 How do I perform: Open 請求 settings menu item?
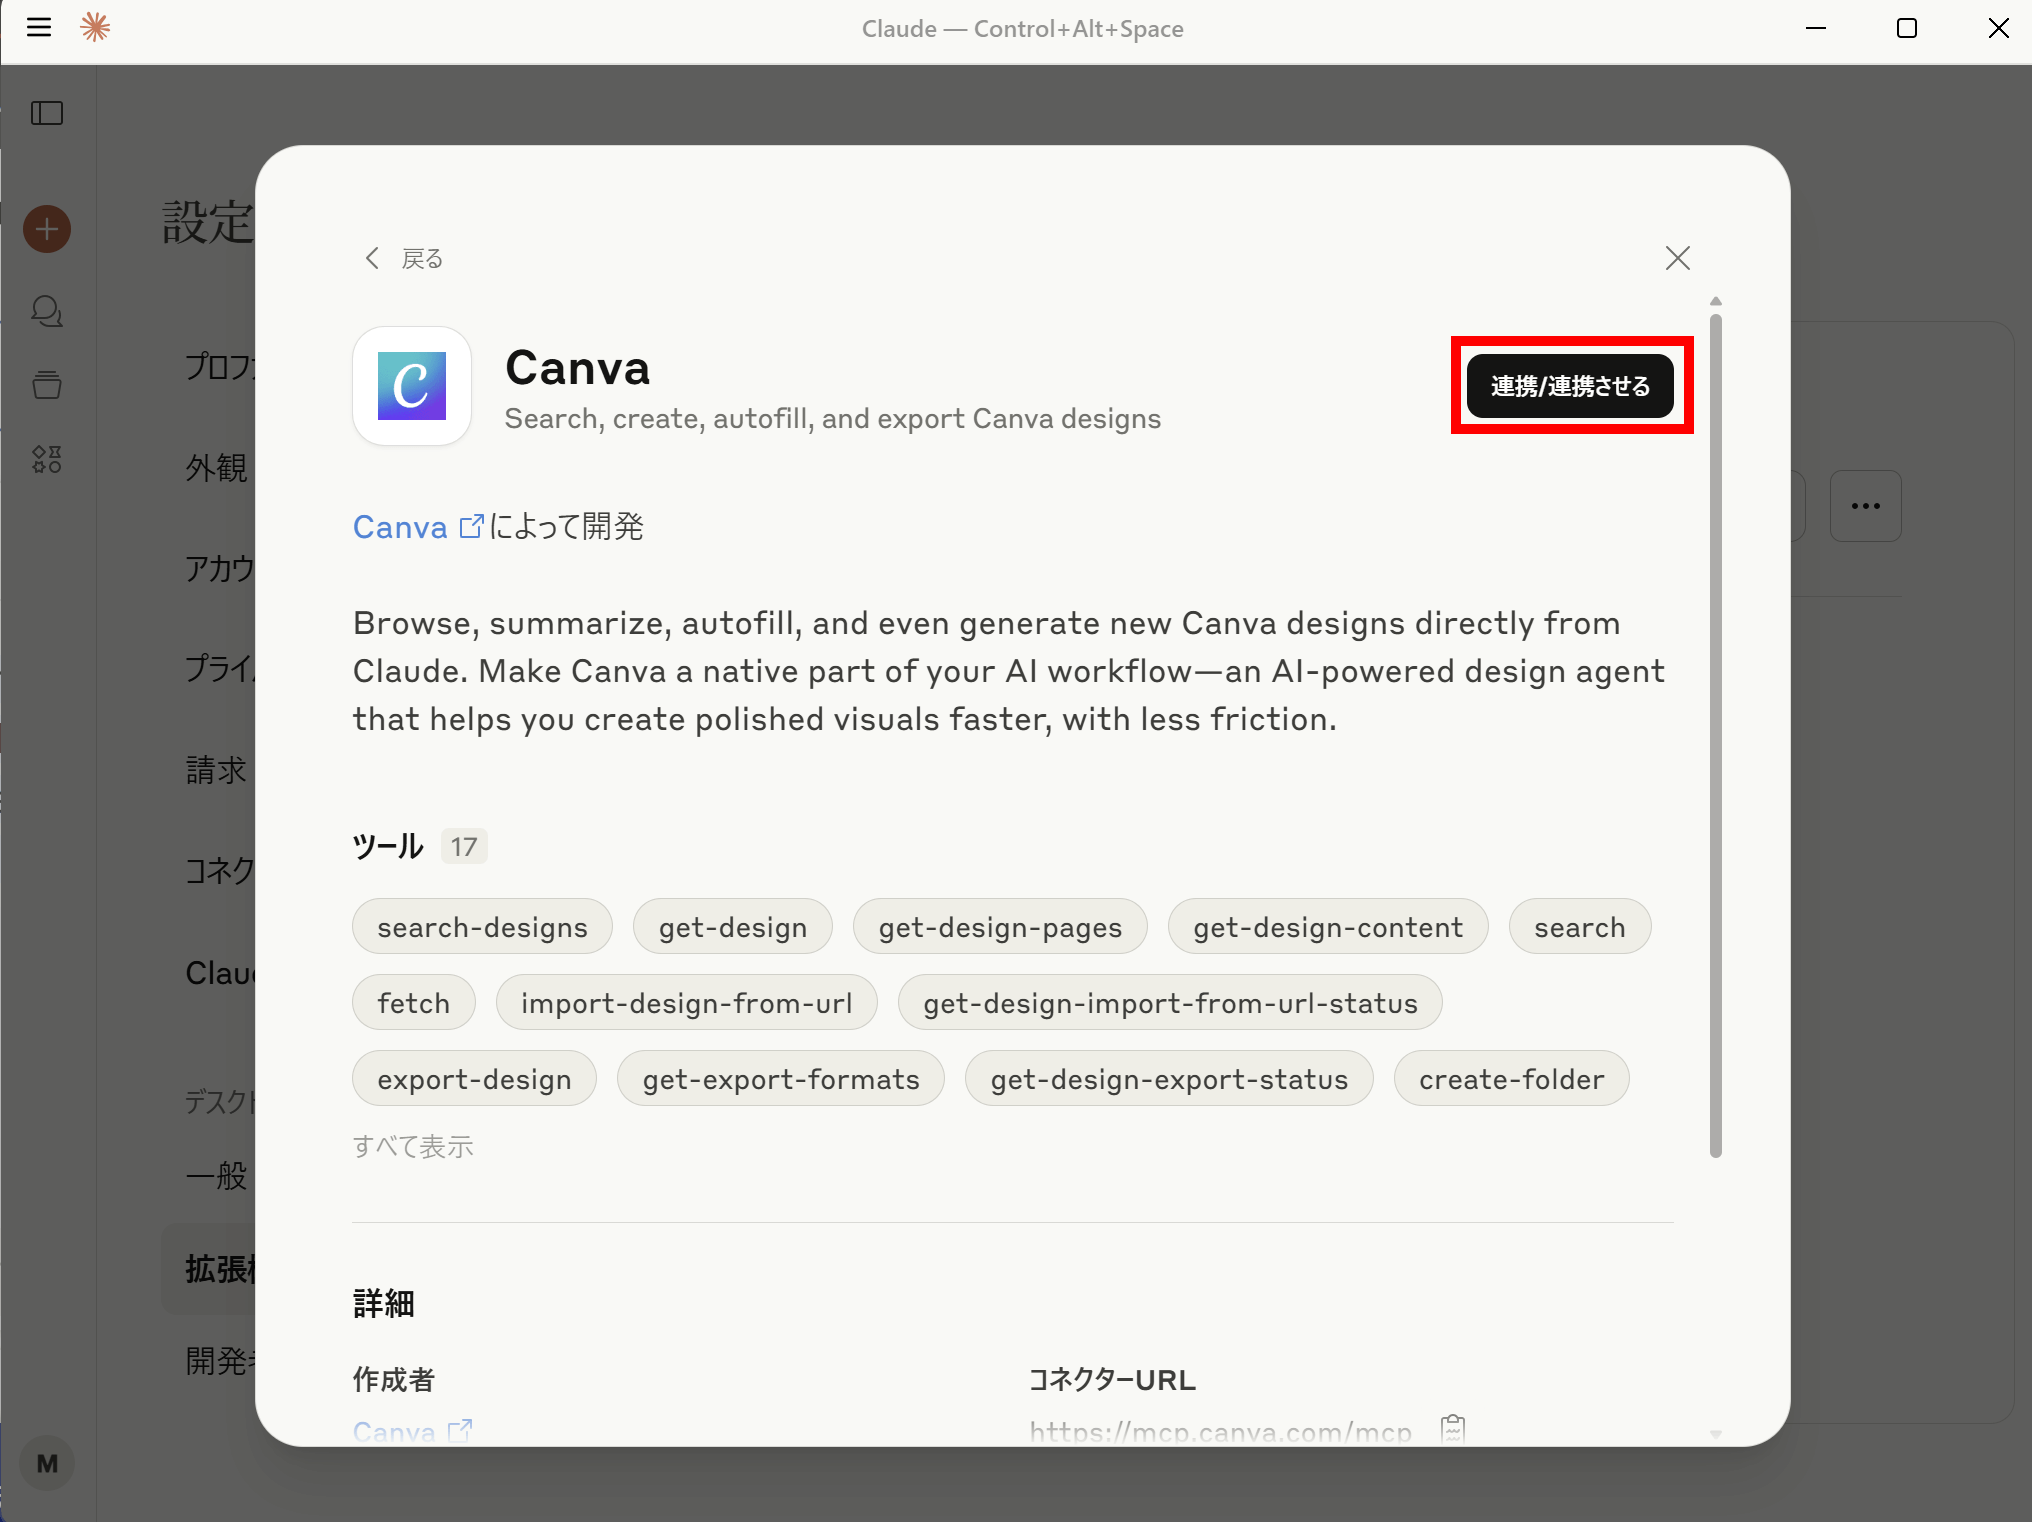216,769
